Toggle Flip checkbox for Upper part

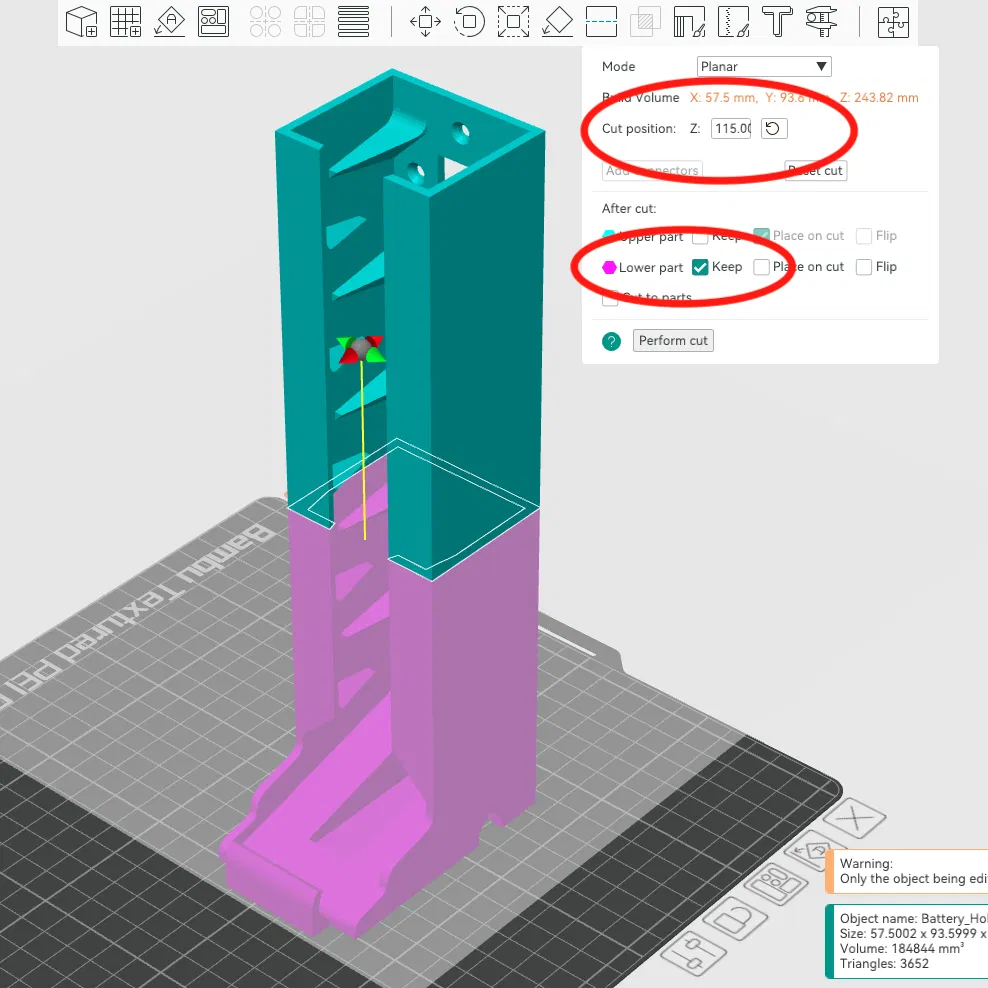tap(864, 236)
